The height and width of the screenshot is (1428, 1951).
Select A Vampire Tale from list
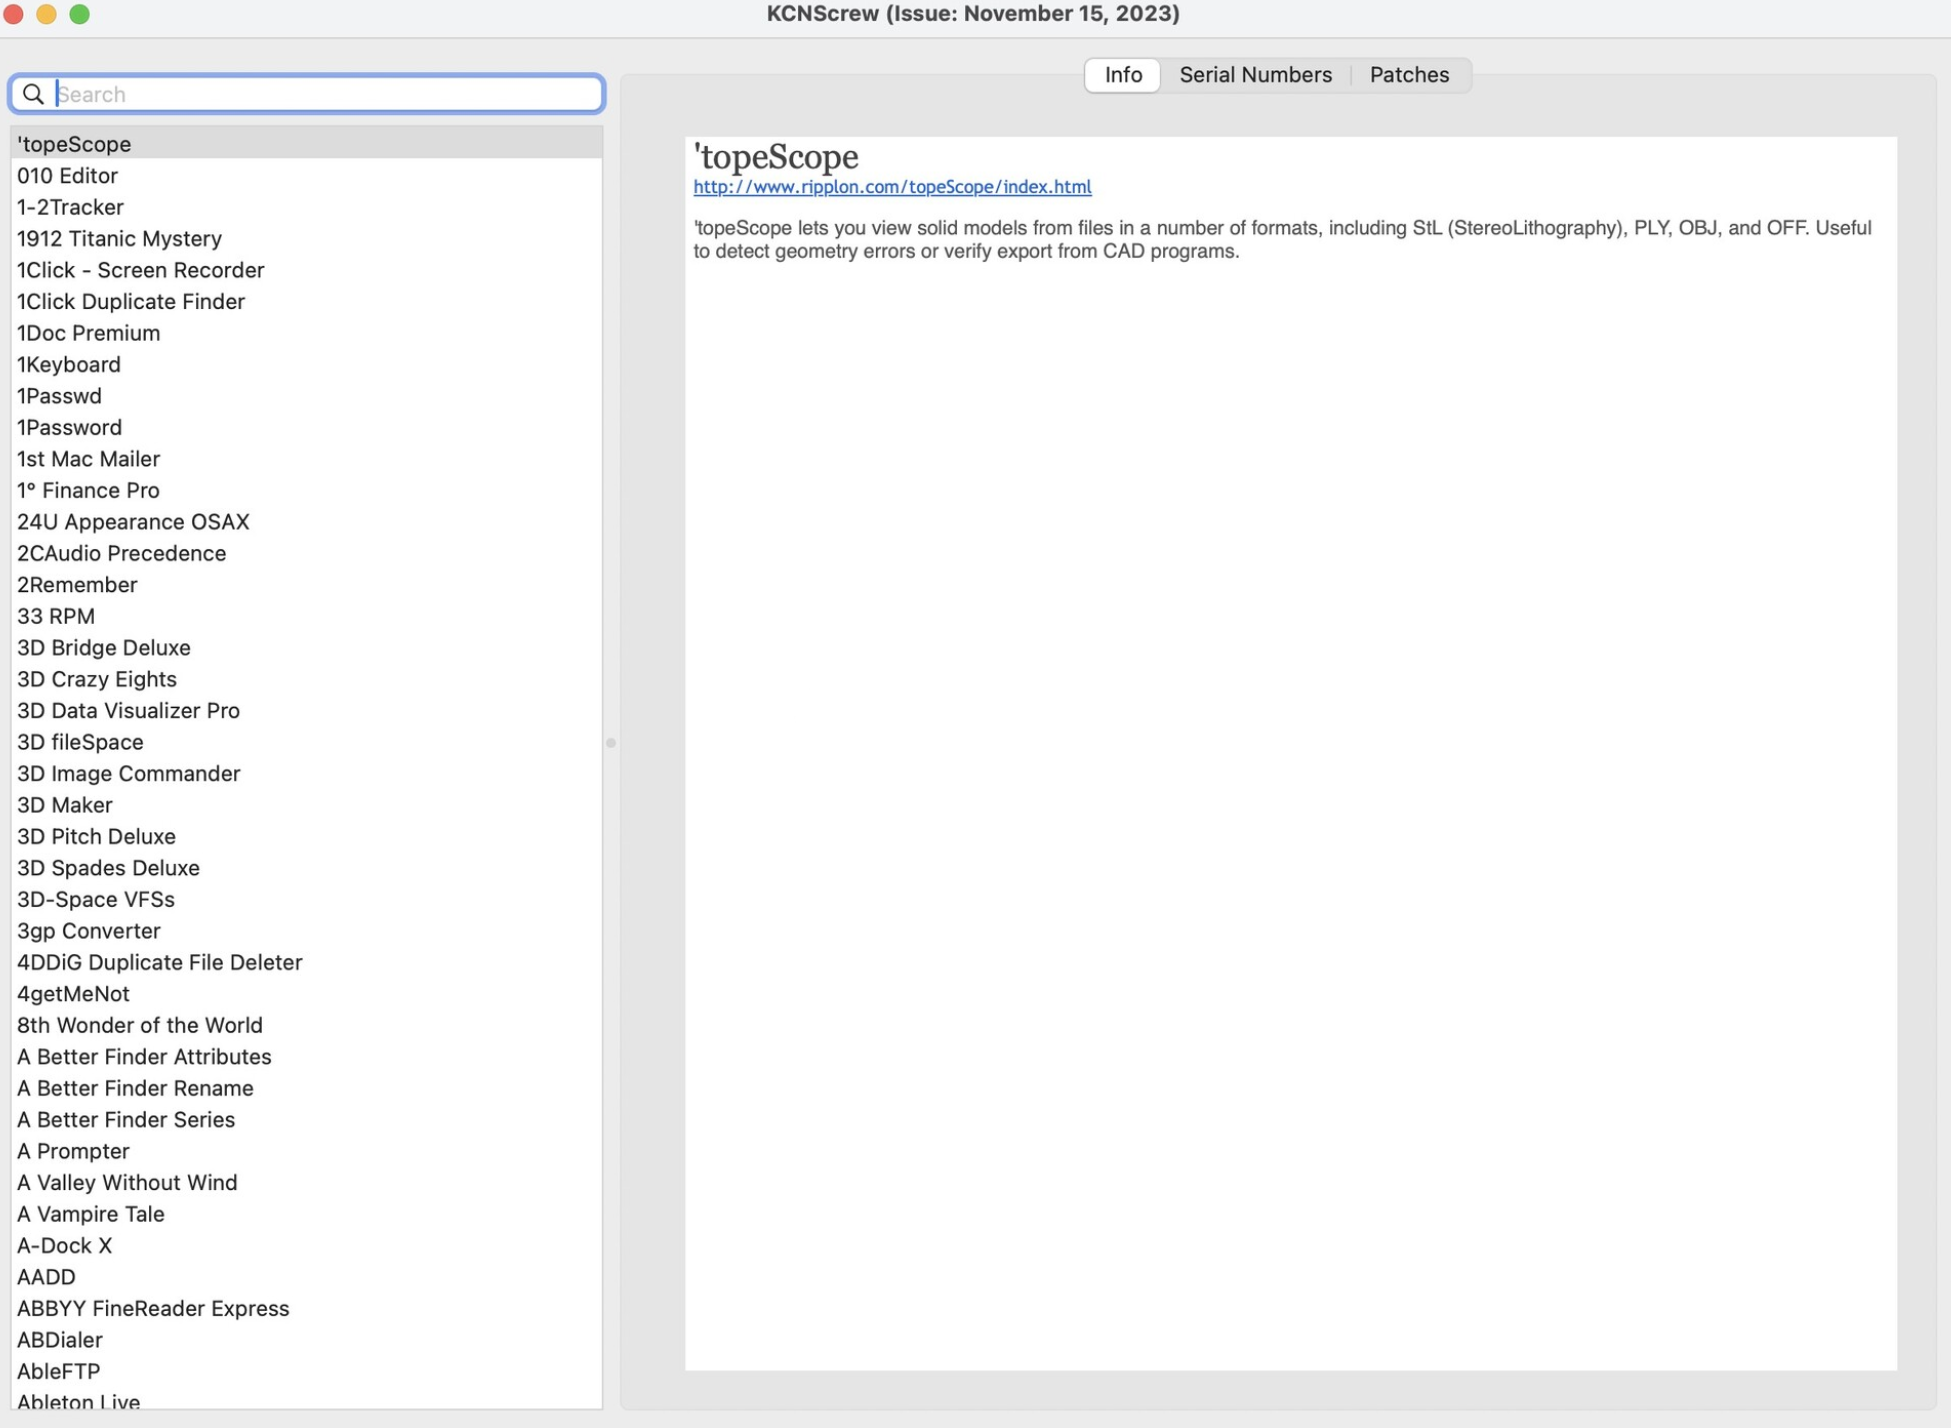[x=89, y=1214]
